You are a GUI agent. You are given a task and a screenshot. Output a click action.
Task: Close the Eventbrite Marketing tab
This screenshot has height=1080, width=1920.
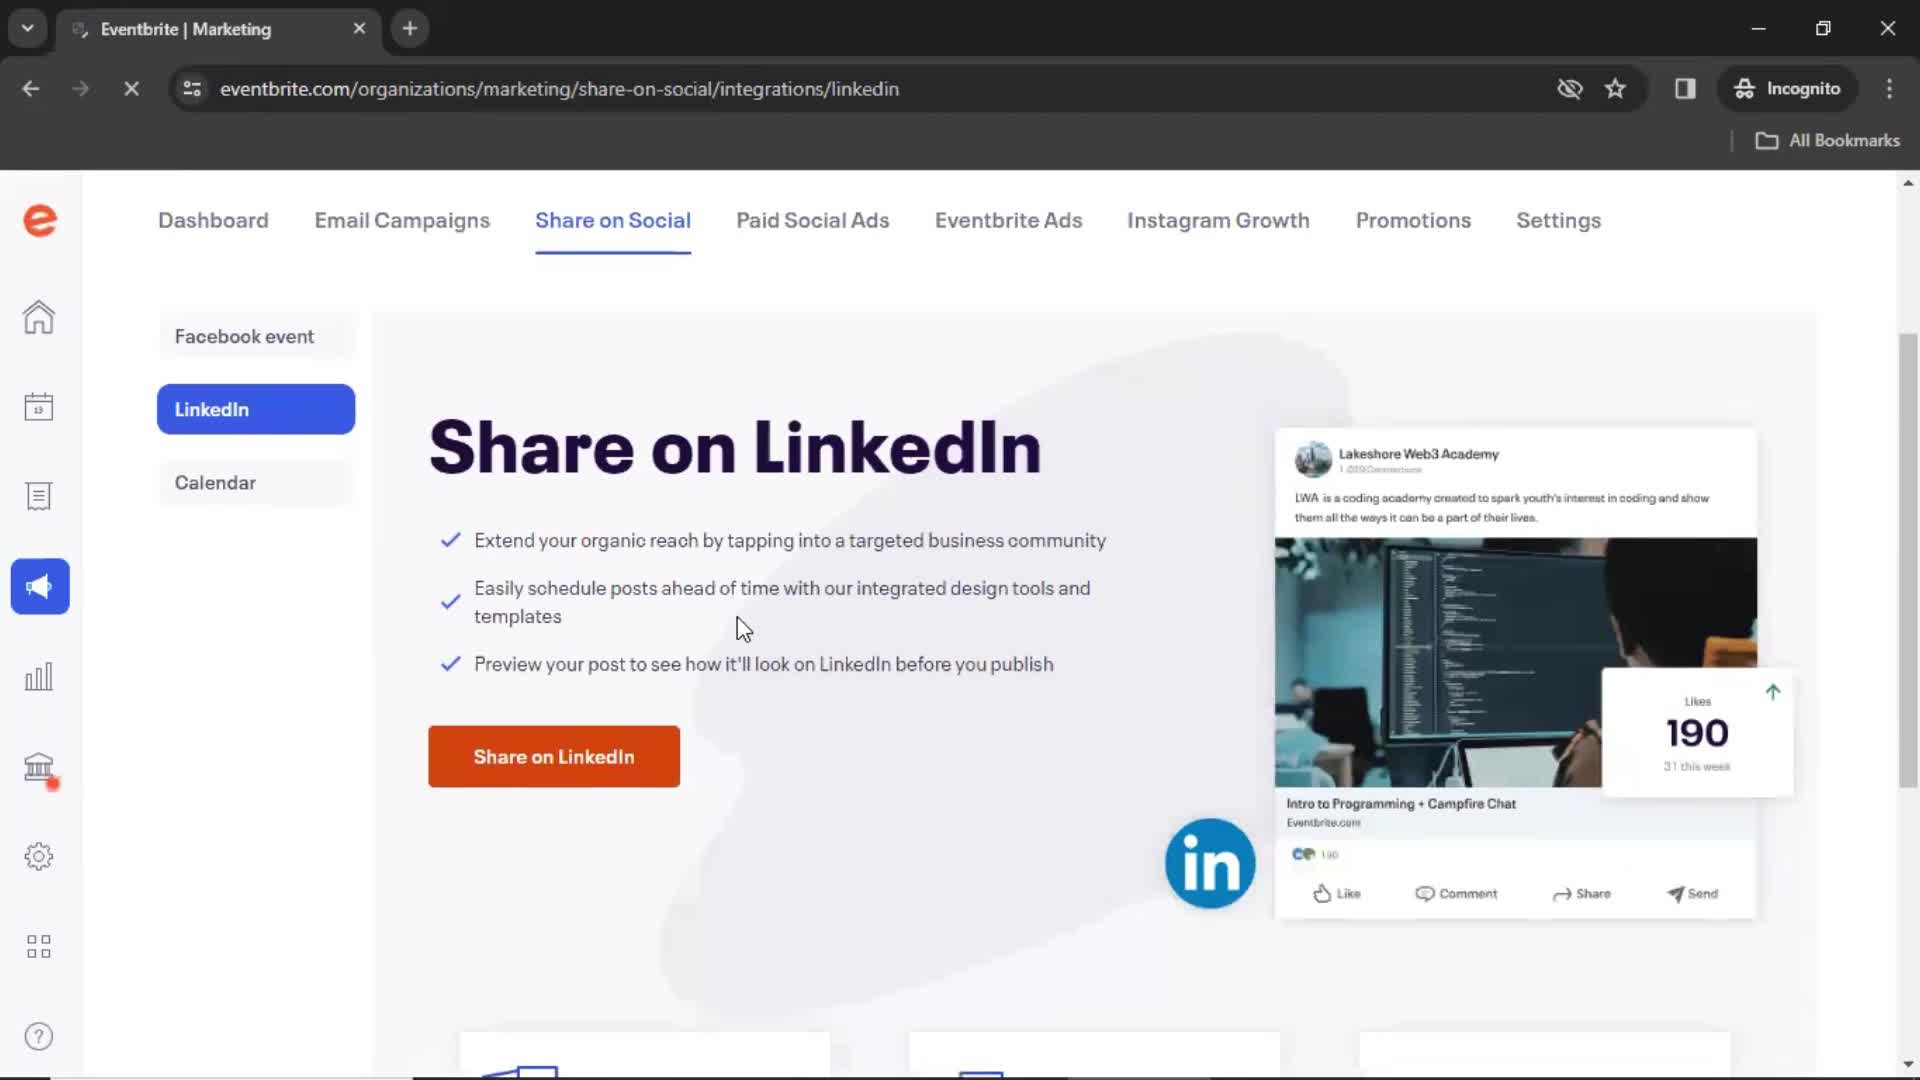[359, 28]
